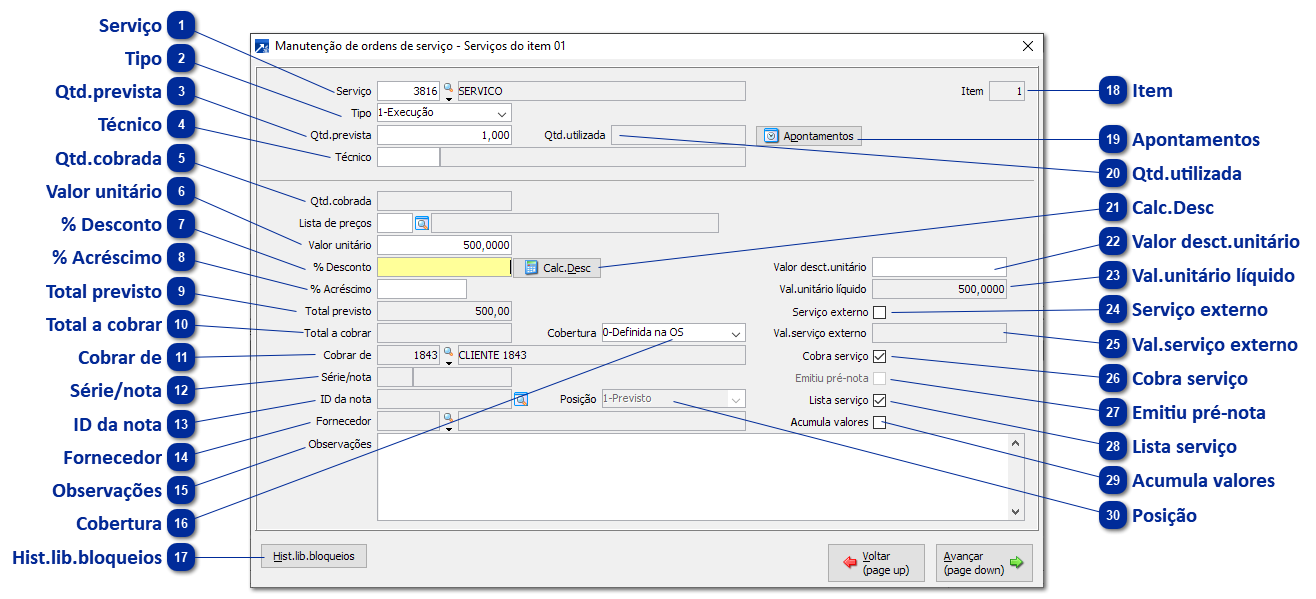Screen dimensions: 1316x599
Task: Enable the Serviço externo checkbox
Action: [x=879, y=313]
